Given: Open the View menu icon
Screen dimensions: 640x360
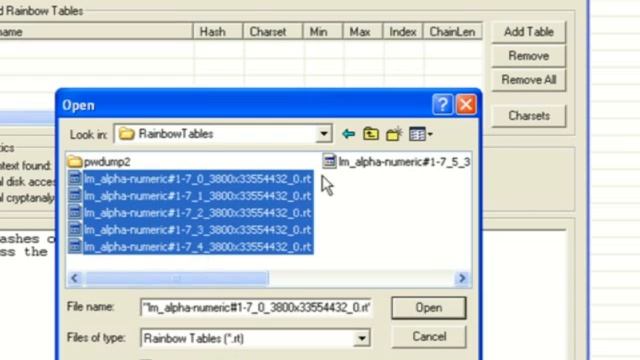Looking at the screenshot, I should point(420,134).
